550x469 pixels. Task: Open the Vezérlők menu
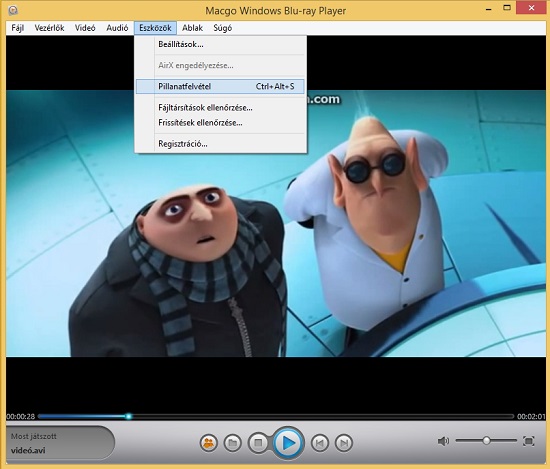(49, 28)
